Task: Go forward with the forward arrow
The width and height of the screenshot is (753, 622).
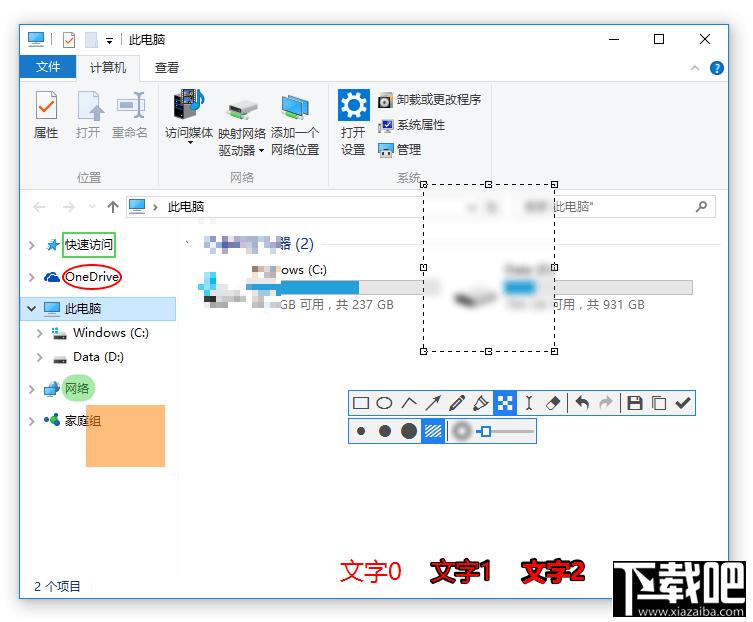Action: [x=69, y=207]
